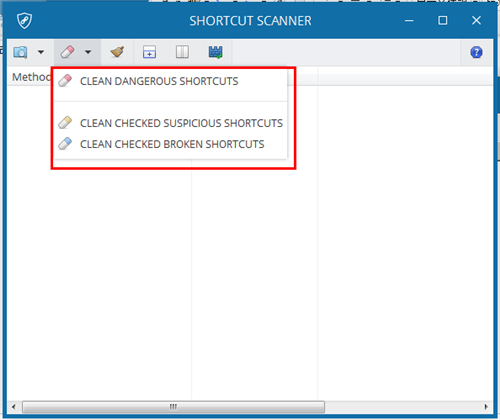Click the add panel toolbar icon
The image size is (500, 420).
[149, 52]
